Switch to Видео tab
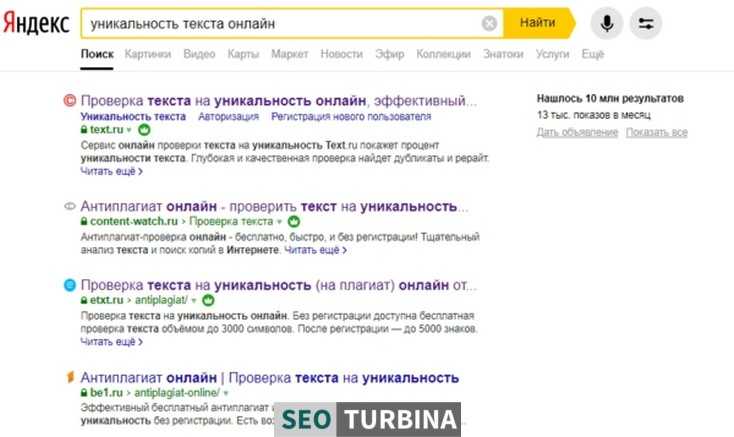734x437 pixels. click(x=199, y=54)
